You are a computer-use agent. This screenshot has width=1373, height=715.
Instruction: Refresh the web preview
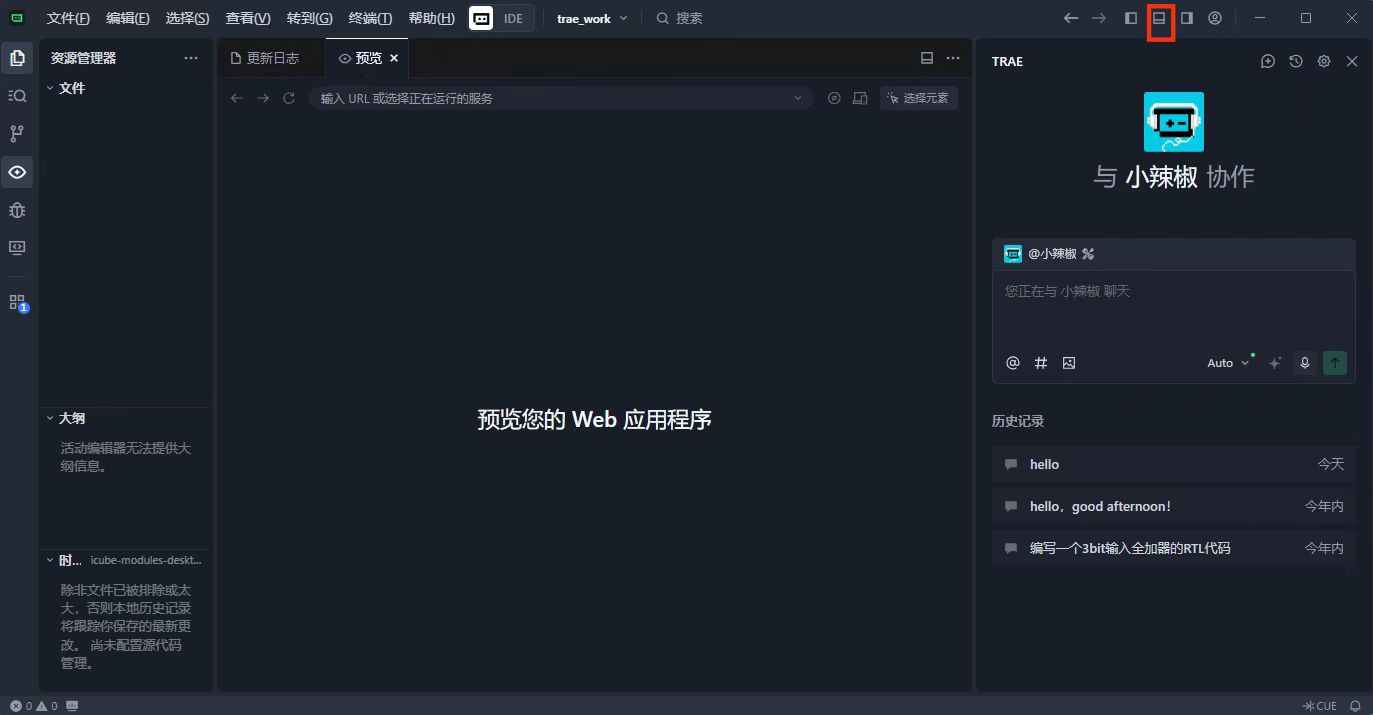[289, 98]
